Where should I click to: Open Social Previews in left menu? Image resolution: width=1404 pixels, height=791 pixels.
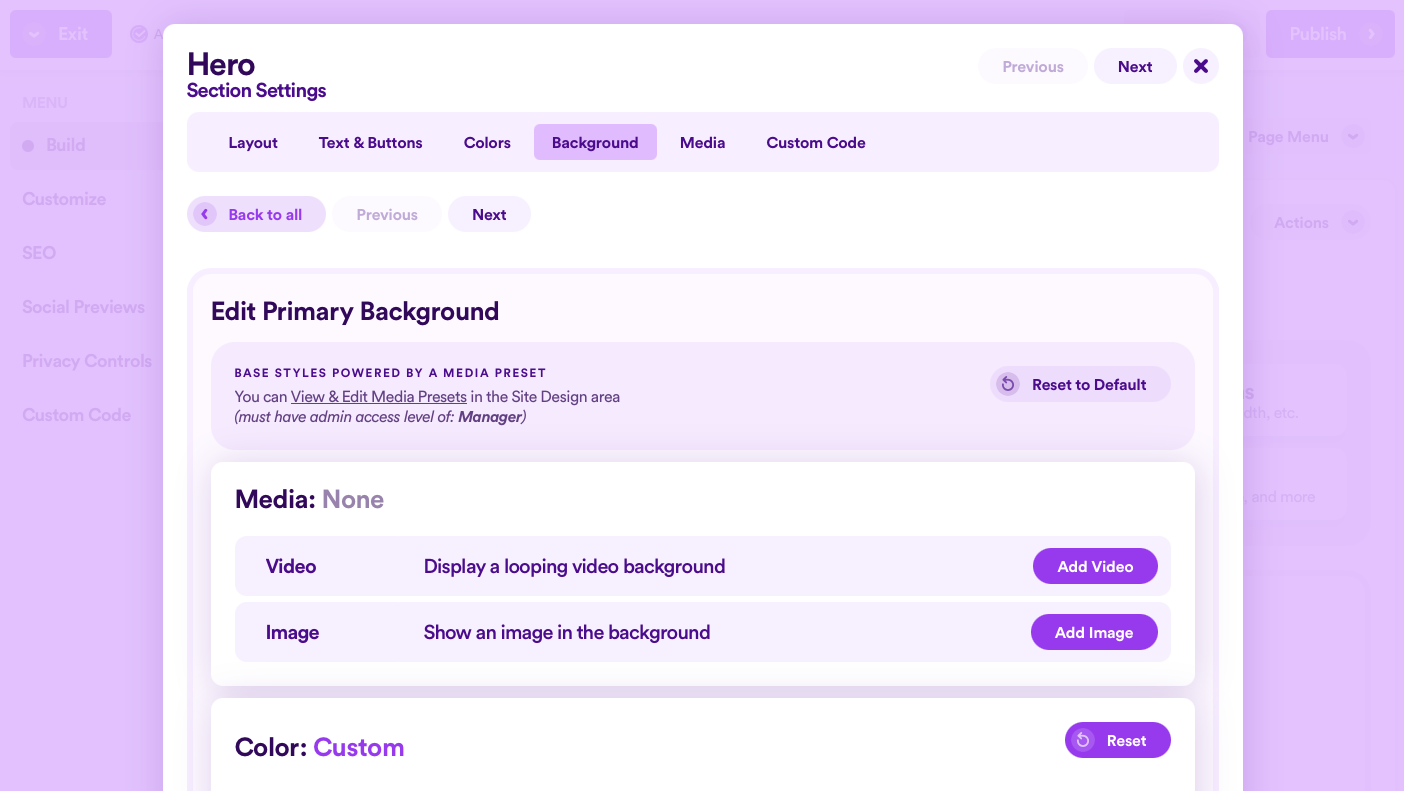tap(83, 307)
